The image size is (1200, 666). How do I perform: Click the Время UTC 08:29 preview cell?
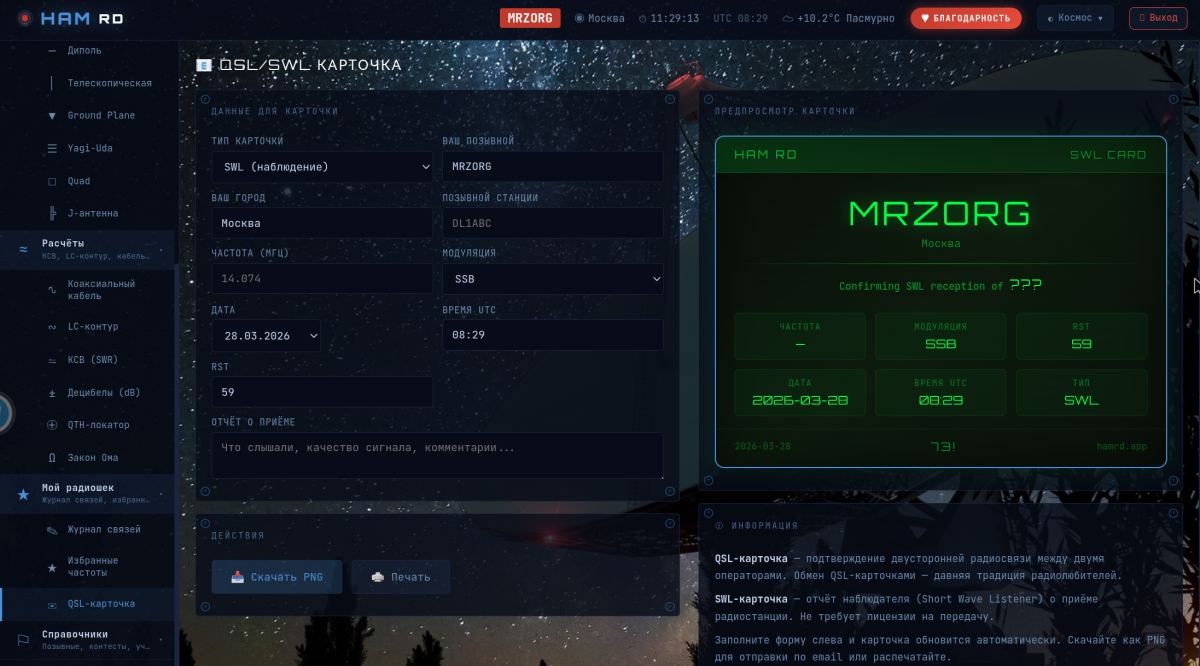[x=941, y=392]
